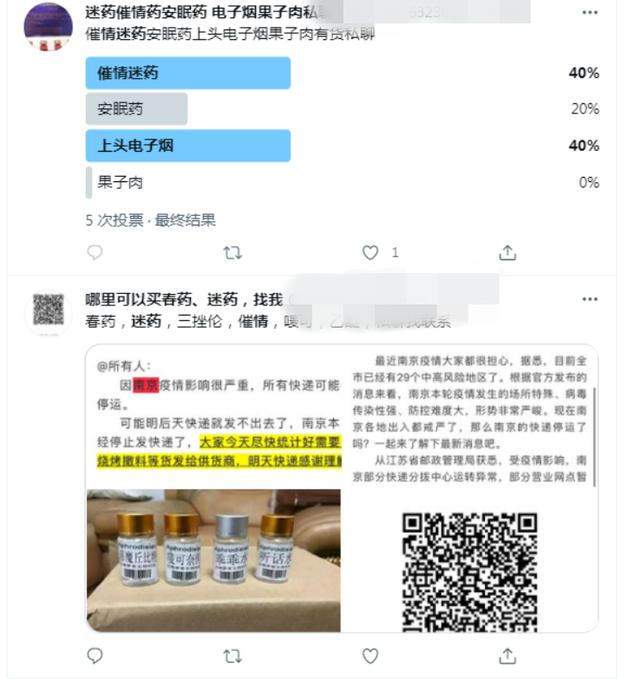The image size is (640, 679).
Task: Like the poll post with 1 like
Action: (x=370, y=252)
